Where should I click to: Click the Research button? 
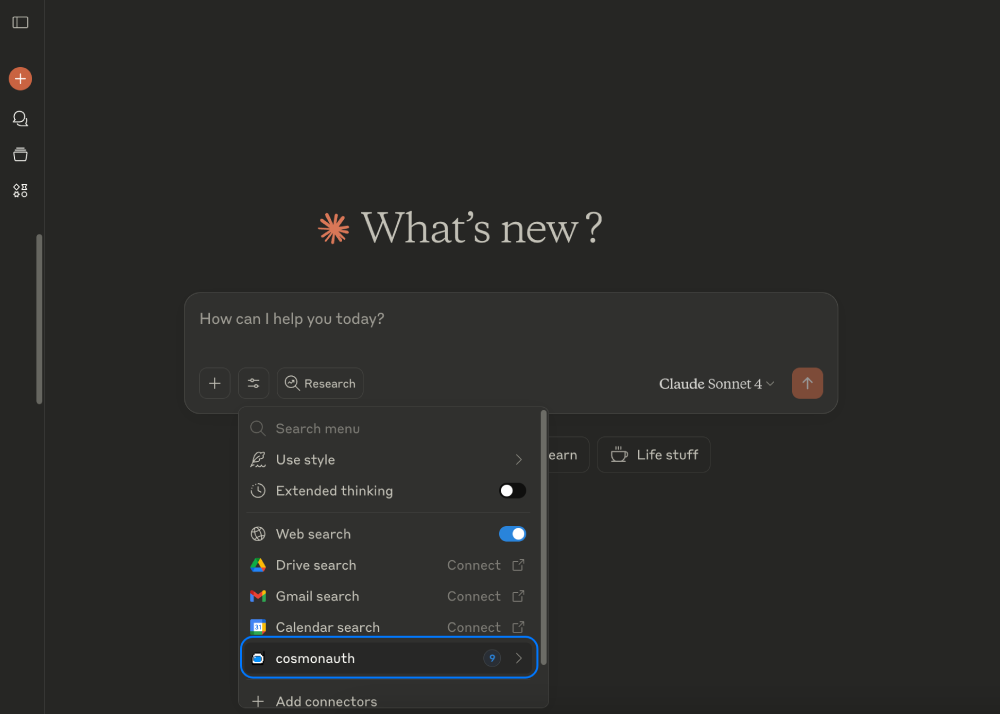pos(320,383)
